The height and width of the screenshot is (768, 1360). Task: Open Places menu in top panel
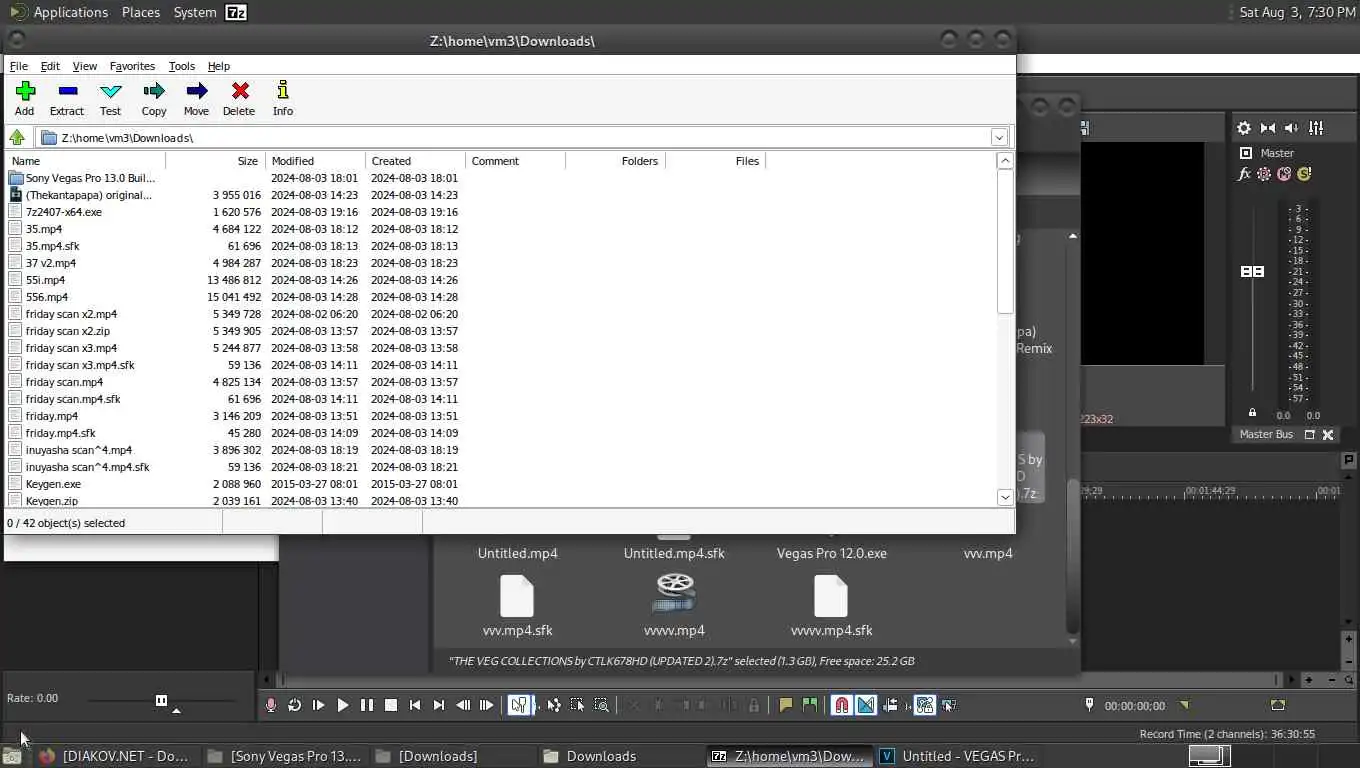[x=141, y=12]
